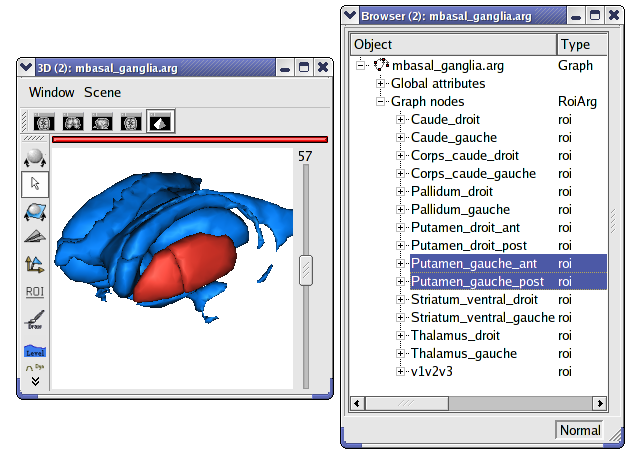The image size is (640, 450).
Task: Activate the trackball rotation control
Action: tap(34, 158)
